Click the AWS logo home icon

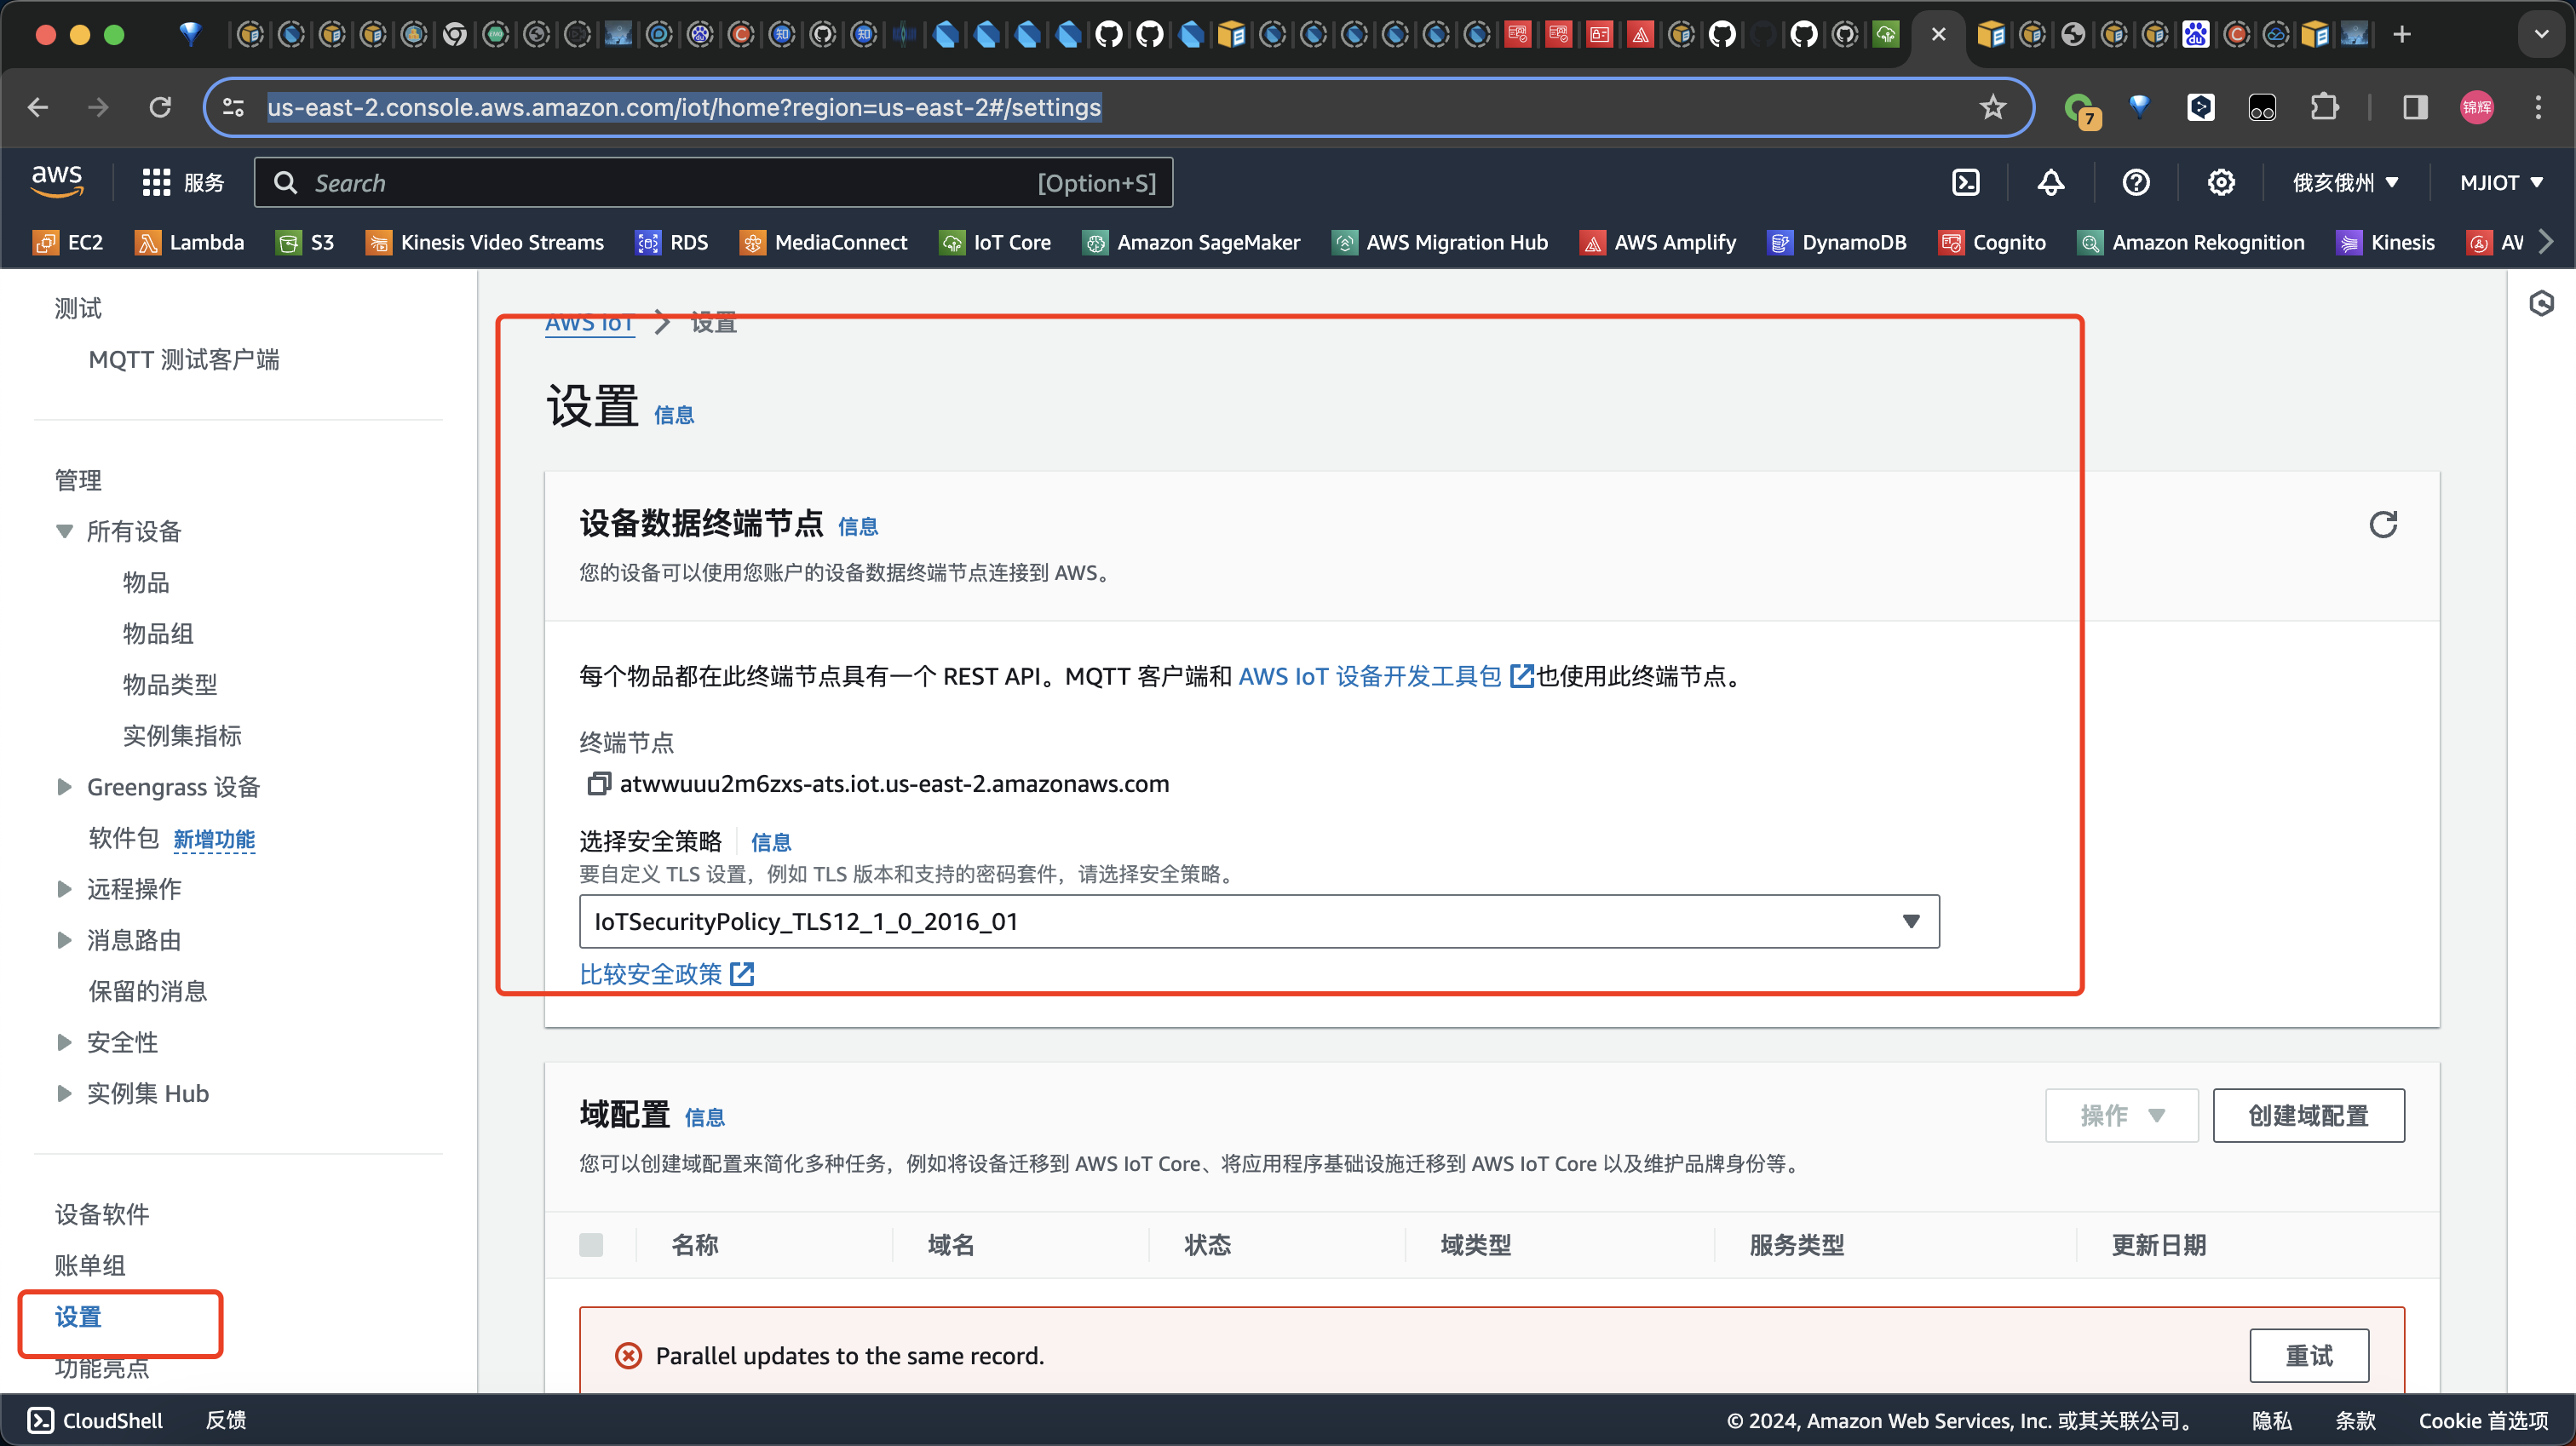click(57, 181)
